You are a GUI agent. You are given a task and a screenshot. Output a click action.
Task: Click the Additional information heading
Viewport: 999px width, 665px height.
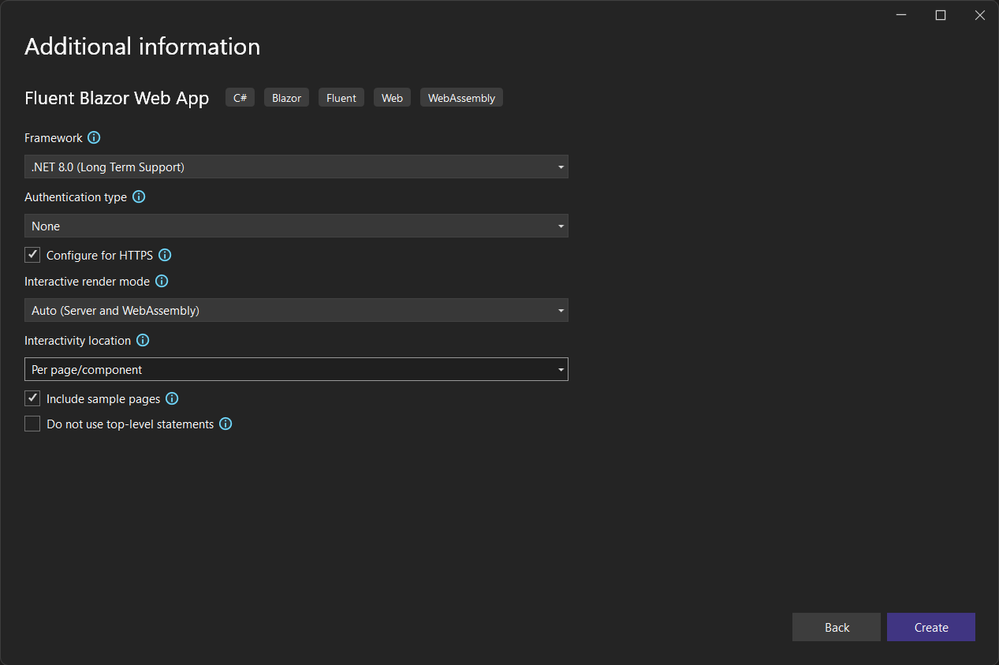[143, 46]
